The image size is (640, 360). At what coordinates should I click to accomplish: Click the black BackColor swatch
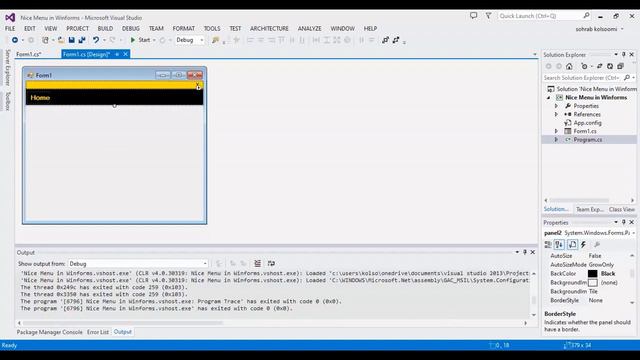pos(592,274)
